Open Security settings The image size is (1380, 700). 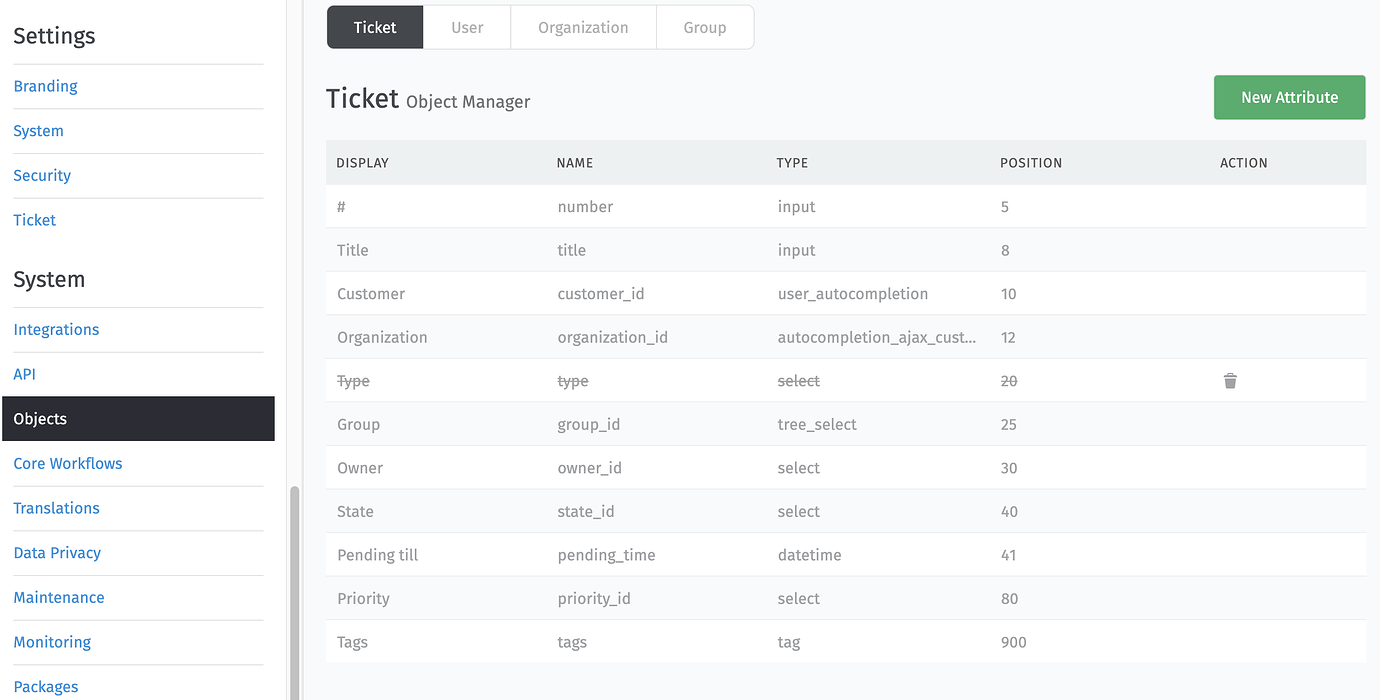coord(42,175)
